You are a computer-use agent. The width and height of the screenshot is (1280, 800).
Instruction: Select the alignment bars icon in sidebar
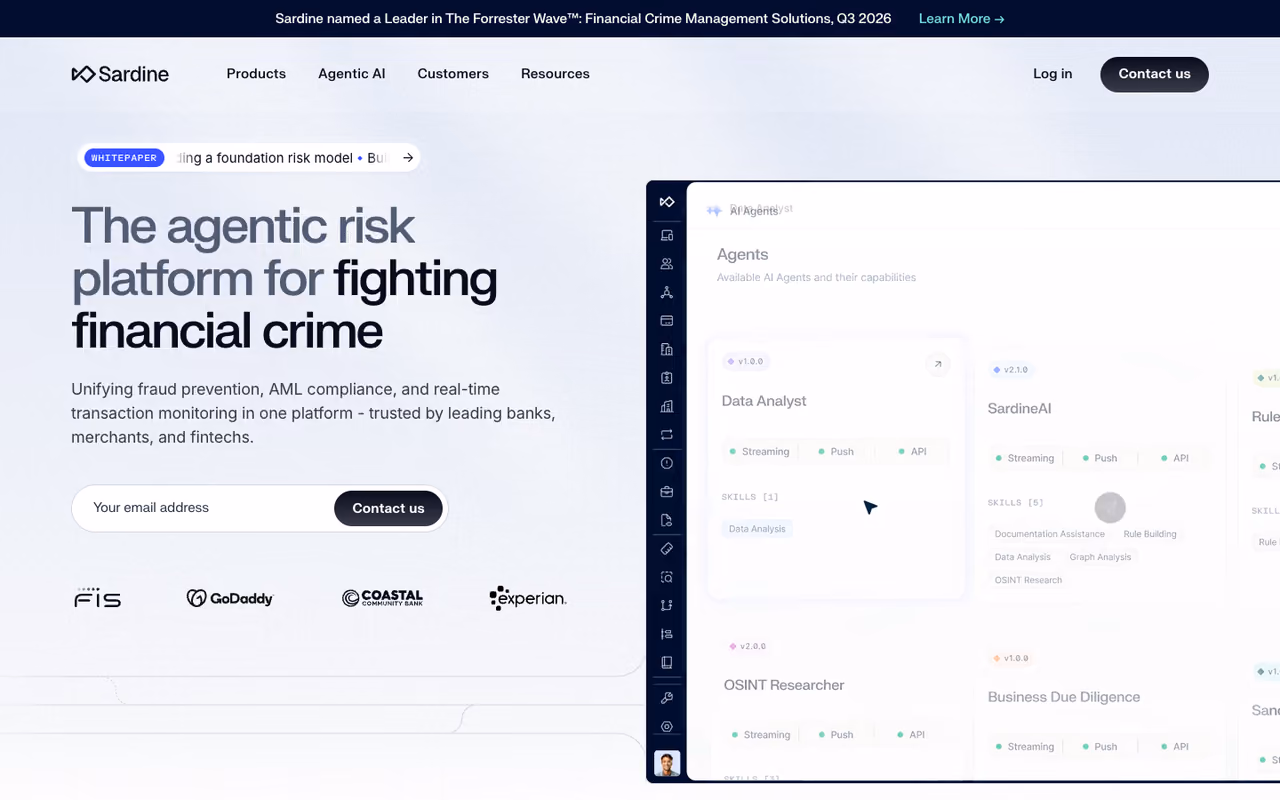tap(667, 634)
